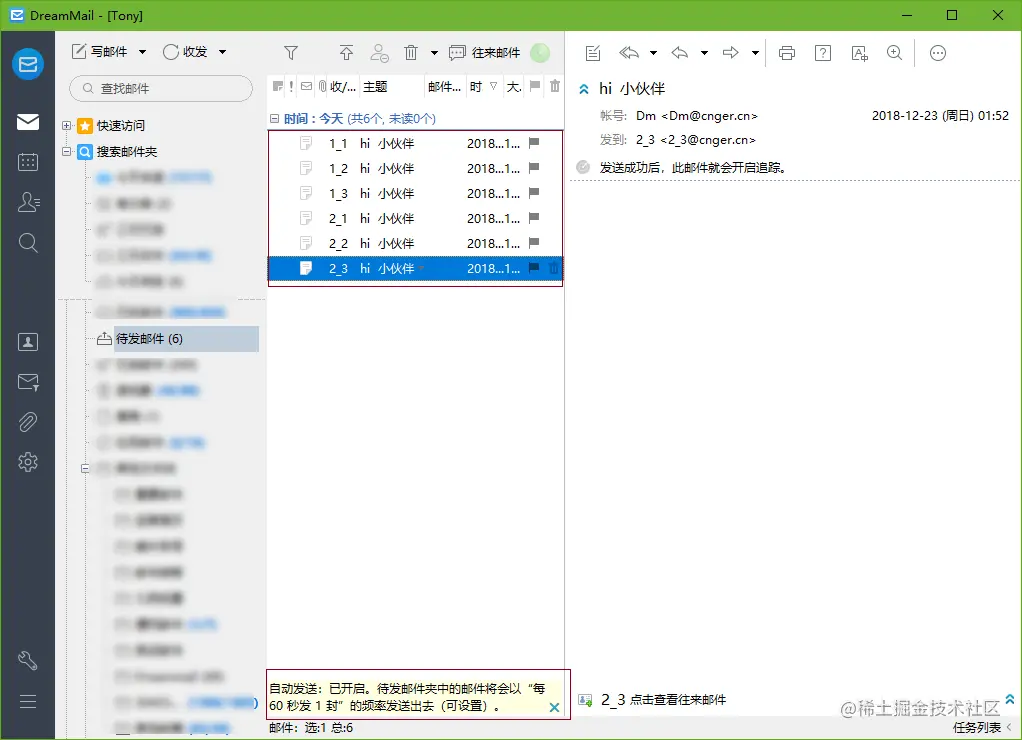Click the 收发 send/receive button
The height and width of the screenshot is (740, 1022).
coord(186,52)
